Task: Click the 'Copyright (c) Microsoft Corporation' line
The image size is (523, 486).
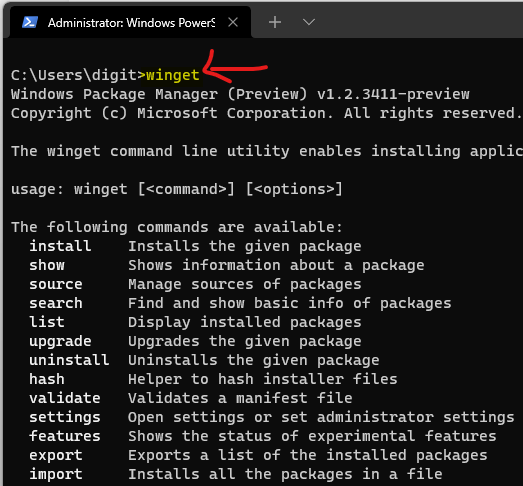Action: pyautogui.click(x=266, y=113)
